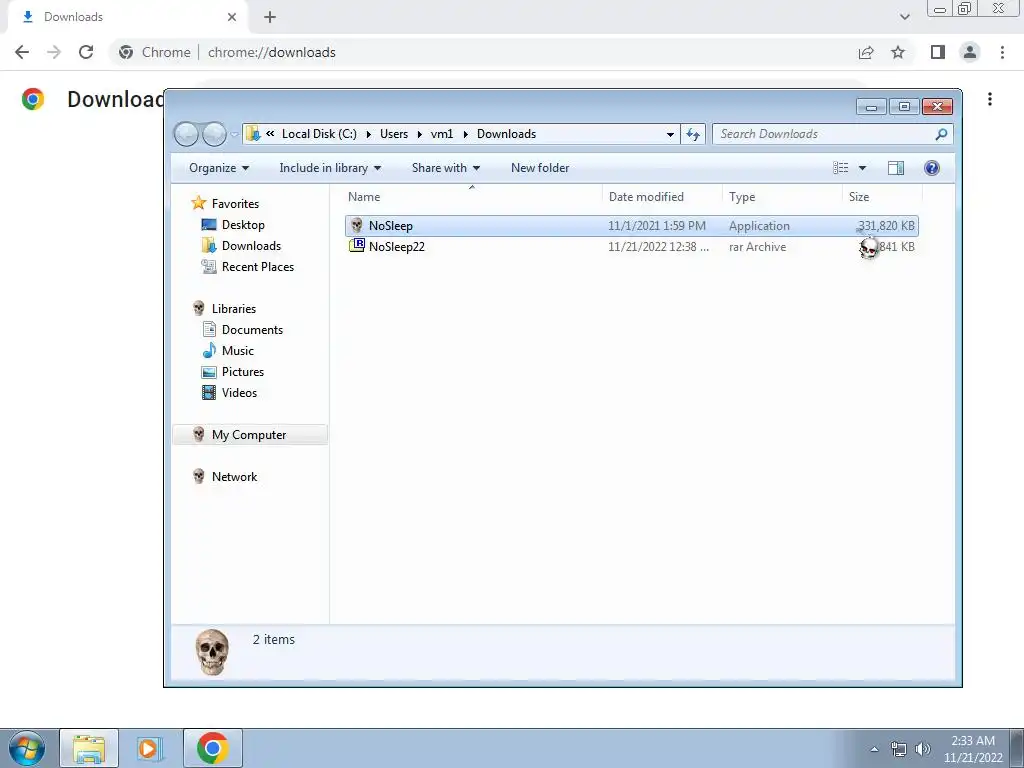Open the Organize dropdown menu

coord(219,168)
